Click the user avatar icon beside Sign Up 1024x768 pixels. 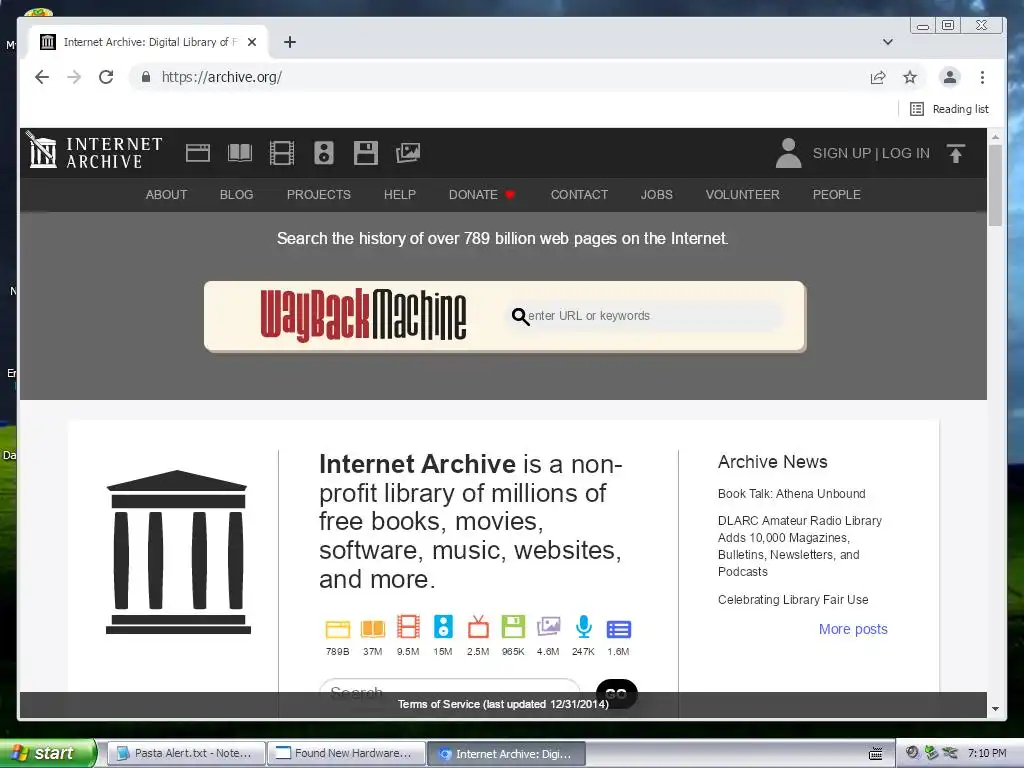click(788, 153)
